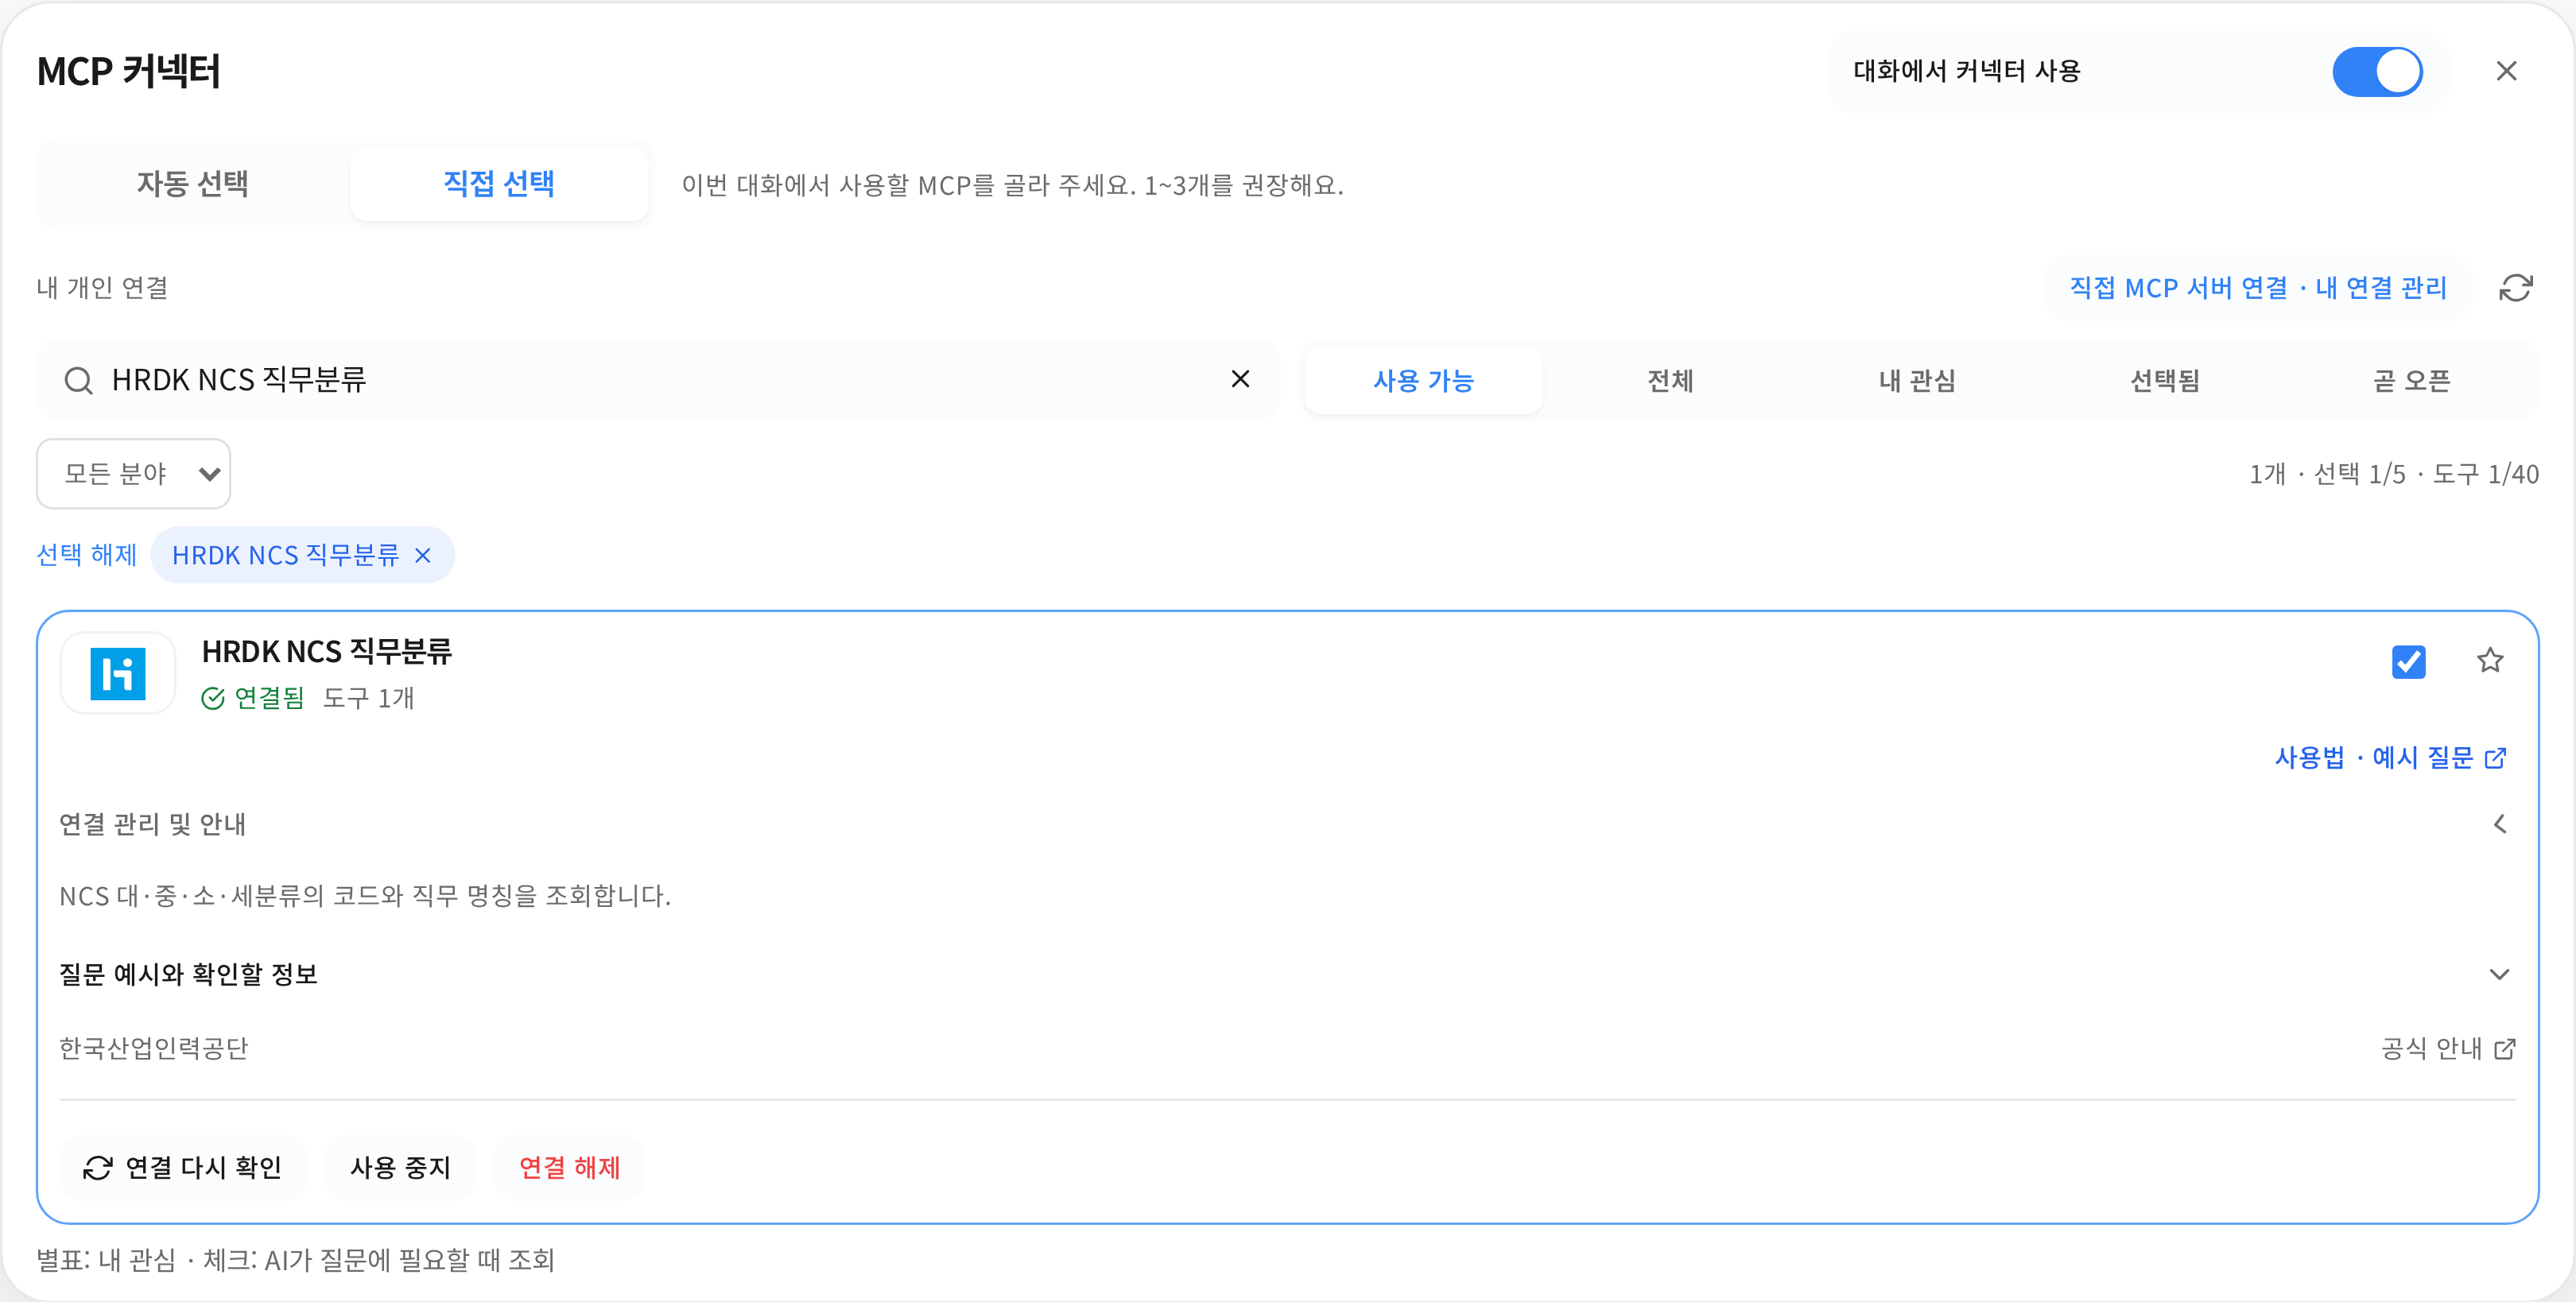Expand 질문 예시와 확인할 정보 section
The image size is (2576, 1302).
tap(1288, 974)
